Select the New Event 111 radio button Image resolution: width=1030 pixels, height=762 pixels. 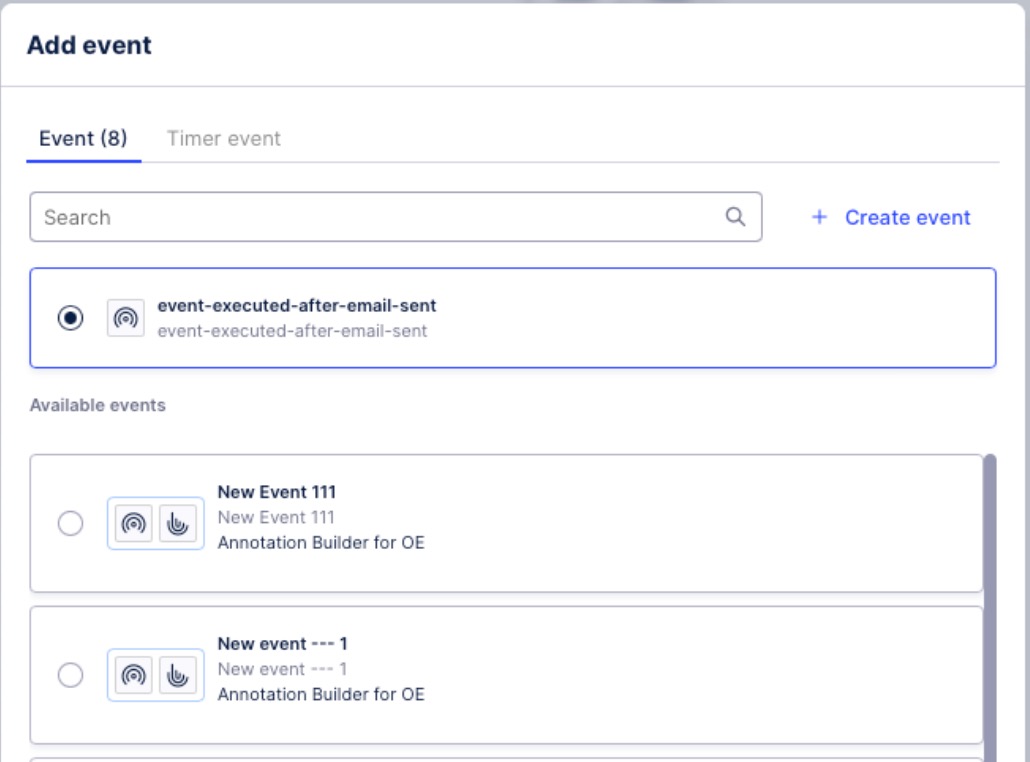click(x=71, y=524)
